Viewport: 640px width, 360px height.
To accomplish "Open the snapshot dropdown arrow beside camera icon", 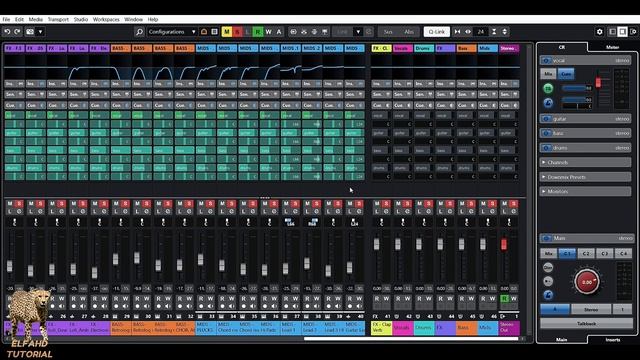I will click(40, 31).
